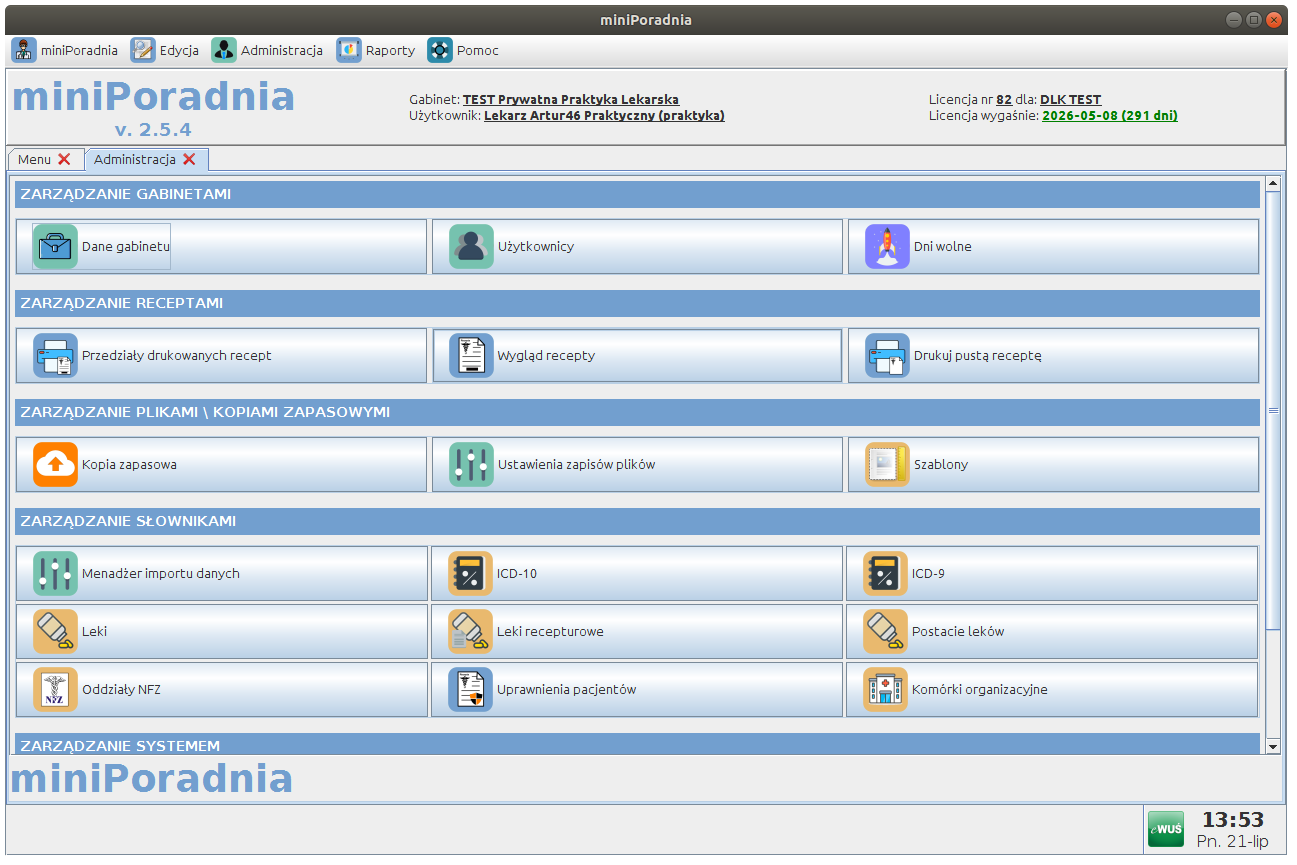This screenshot has height=865, width=1297.
Task: Close the Administracja tab
Action: point(189,159)
